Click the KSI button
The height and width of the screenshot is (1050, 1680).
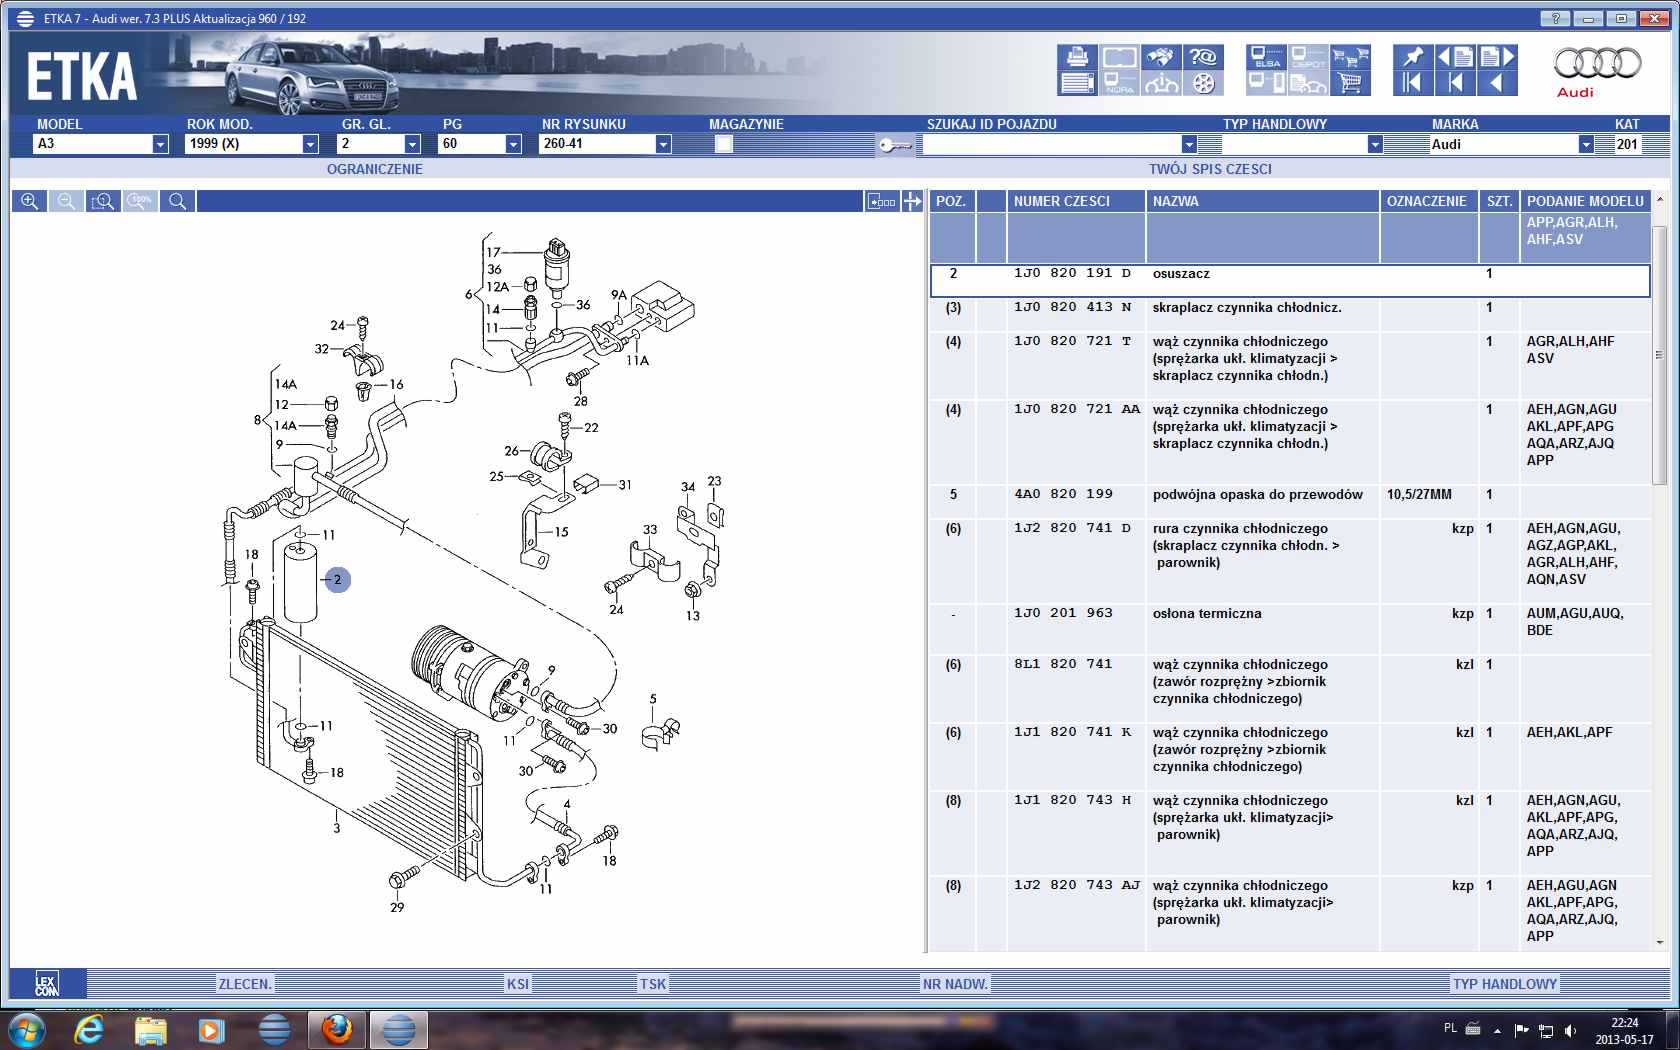(518, 984)
